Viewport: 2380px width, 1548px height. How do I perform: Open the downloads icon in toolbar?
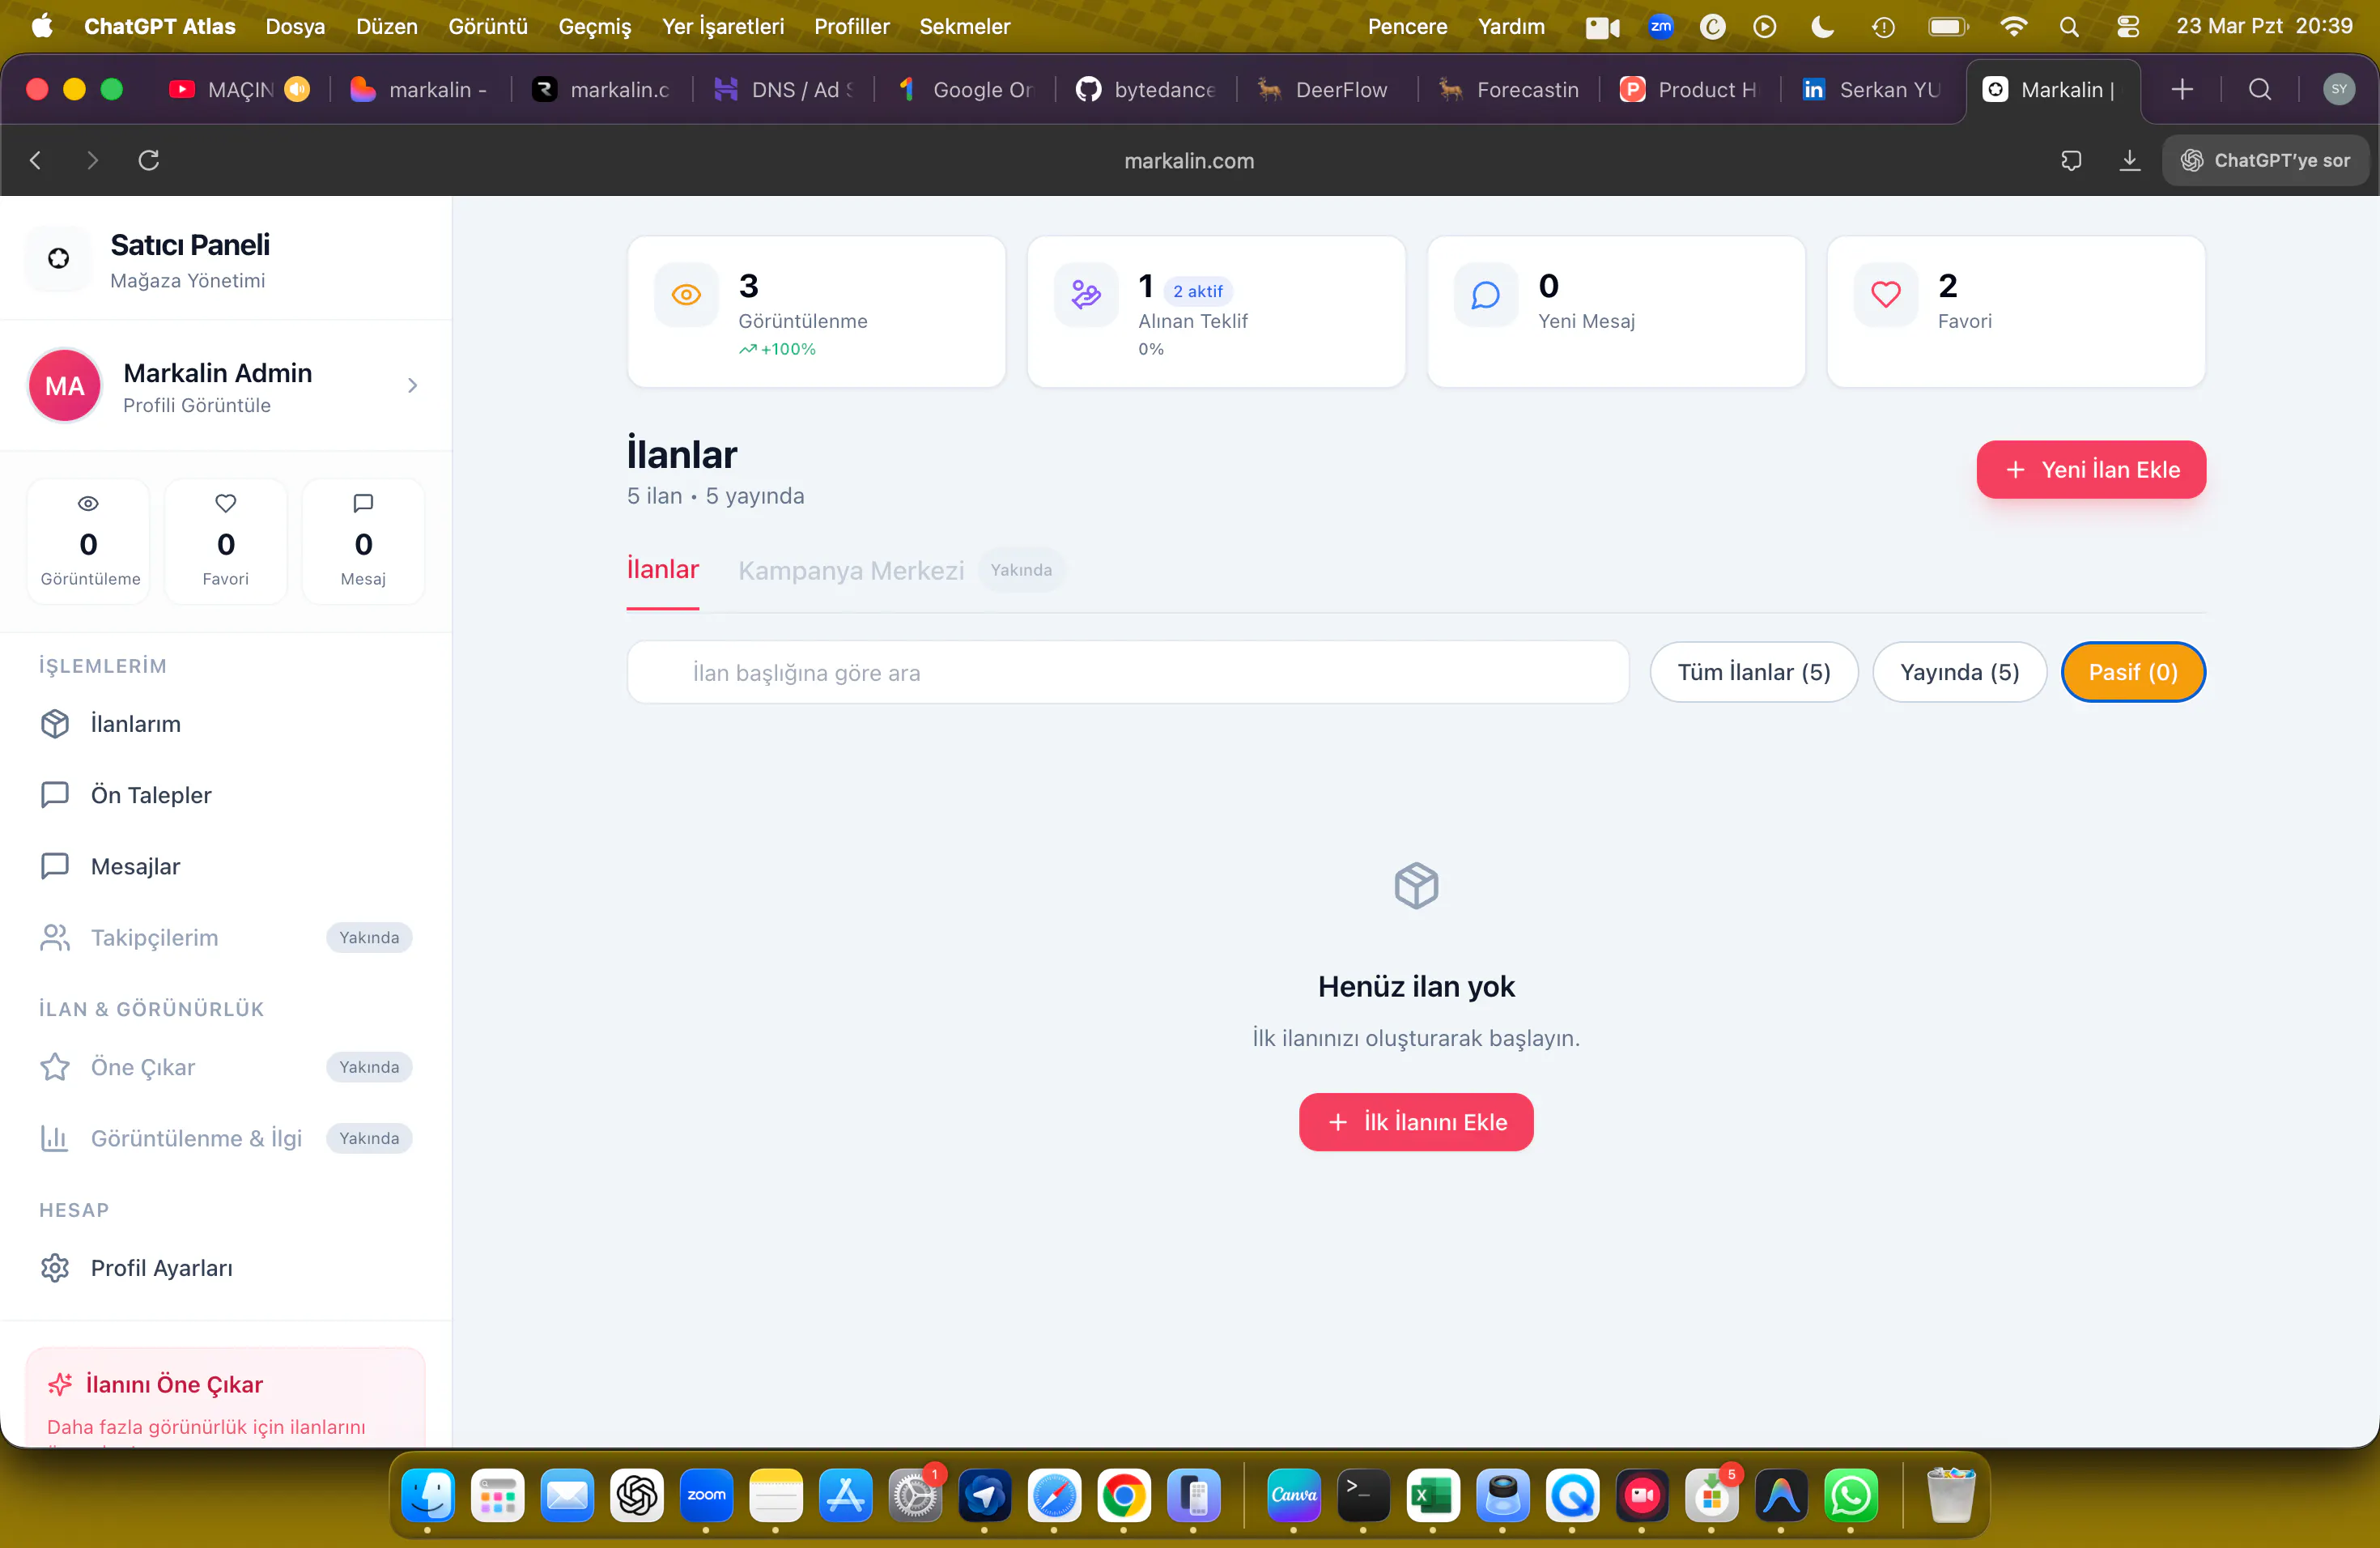[2130, 160]
